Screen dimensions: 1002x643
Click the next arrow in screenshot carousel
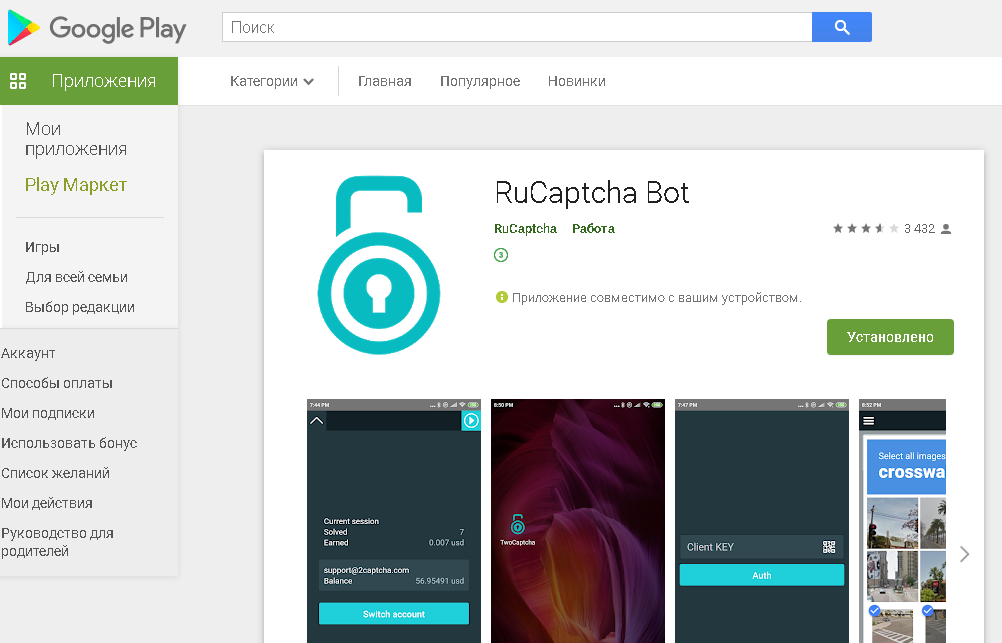point(964,554)
